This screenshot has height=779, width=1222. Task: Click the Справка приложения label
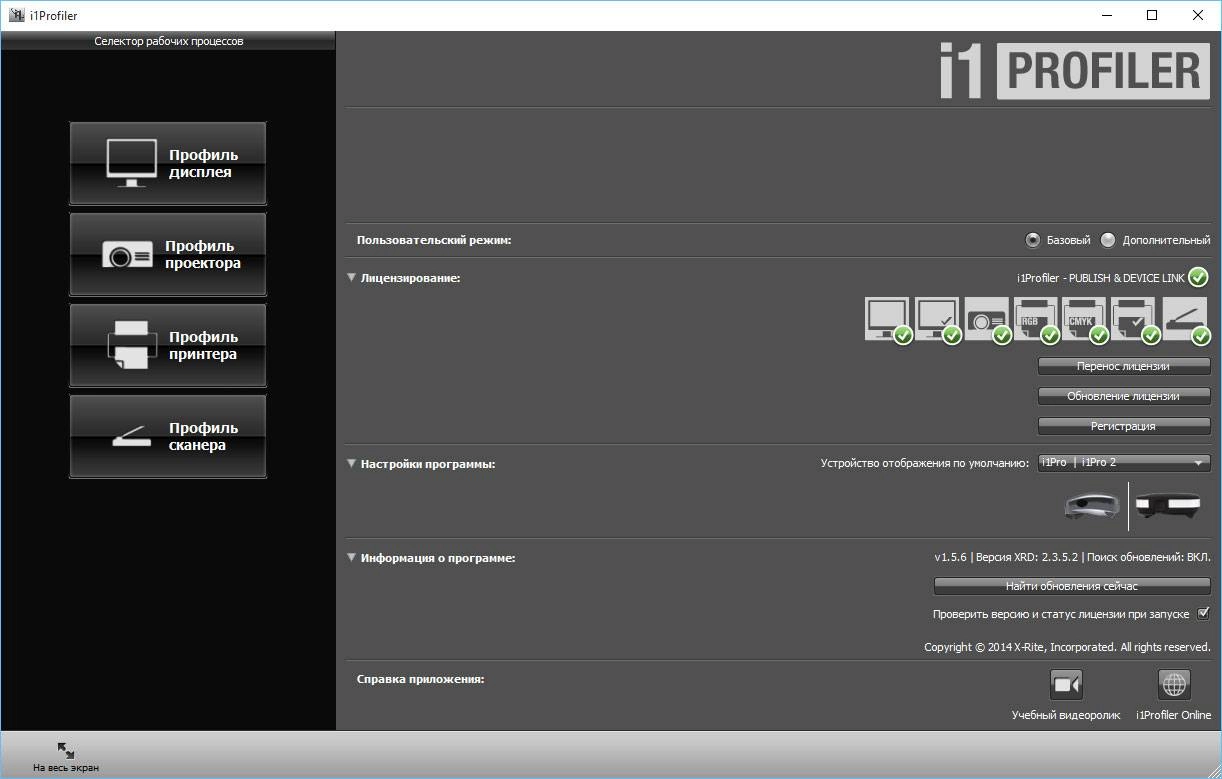[x=420, y=679]
